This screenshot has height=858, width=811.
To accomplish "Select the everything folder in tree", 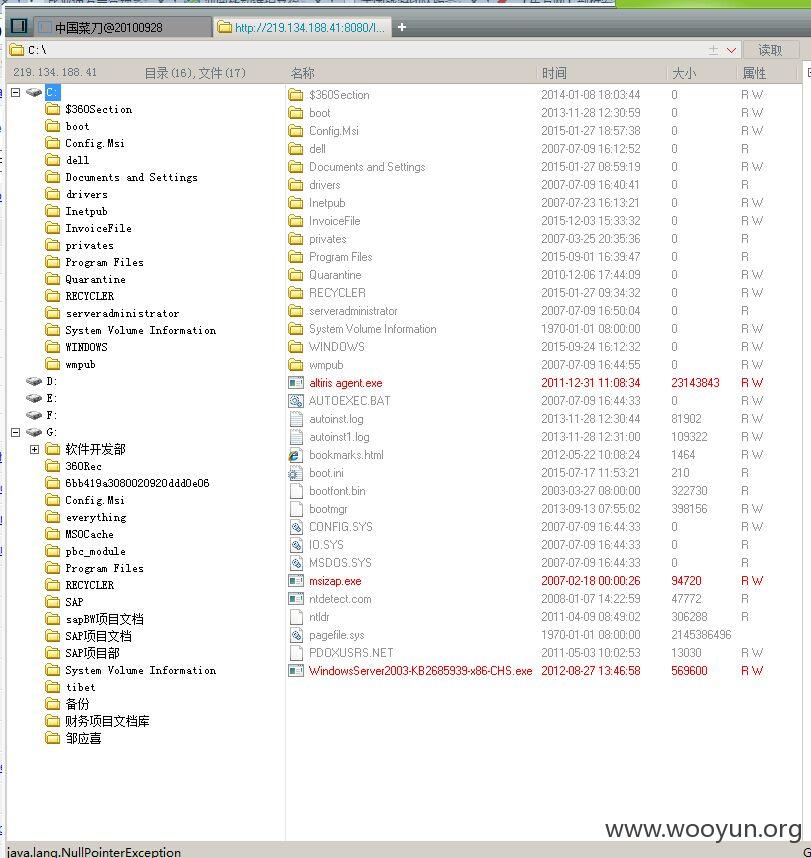I will pyautogui.click(x=96, y=517).
